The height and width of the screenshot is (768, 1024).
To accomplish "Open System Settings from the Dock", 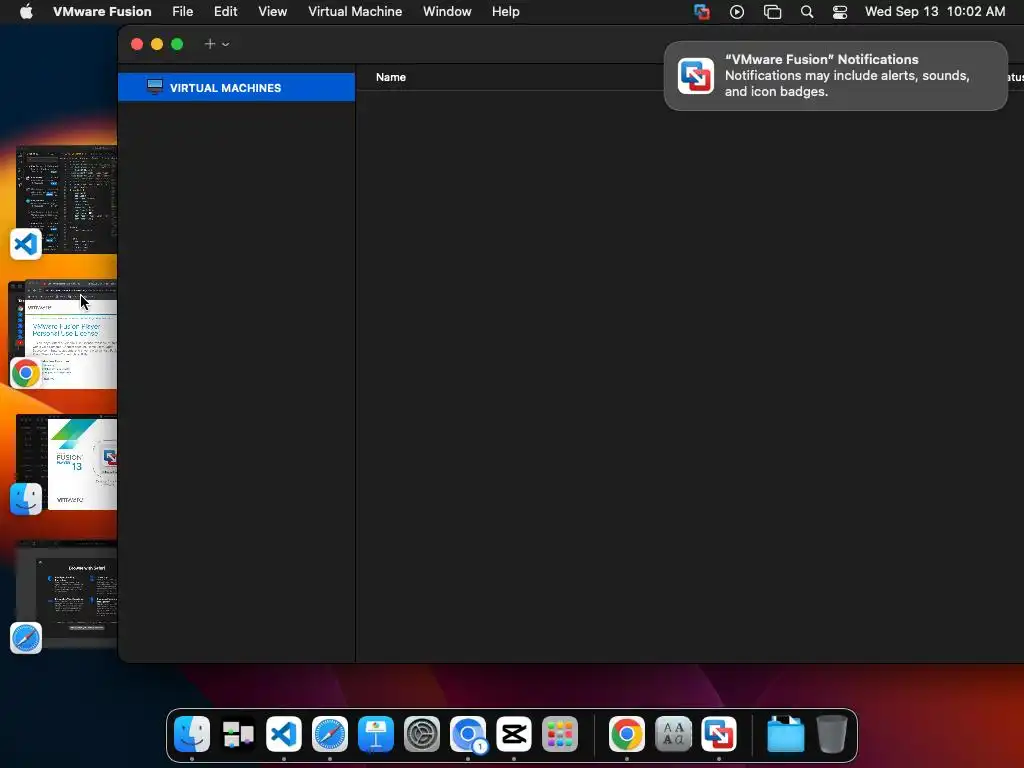I will click(x=422, y=734).
